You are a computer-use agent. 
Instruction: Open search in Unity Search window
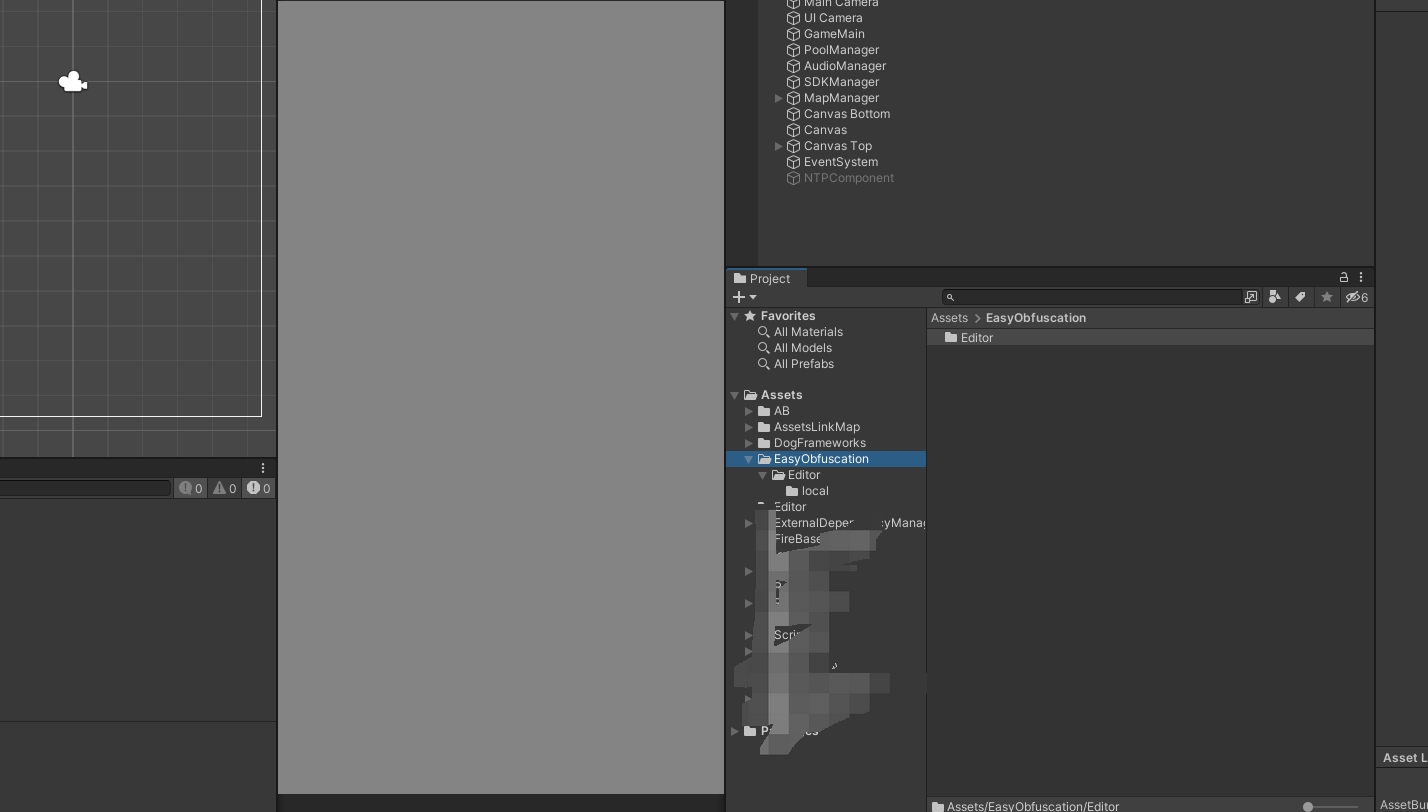click(x=1251, y=297)
